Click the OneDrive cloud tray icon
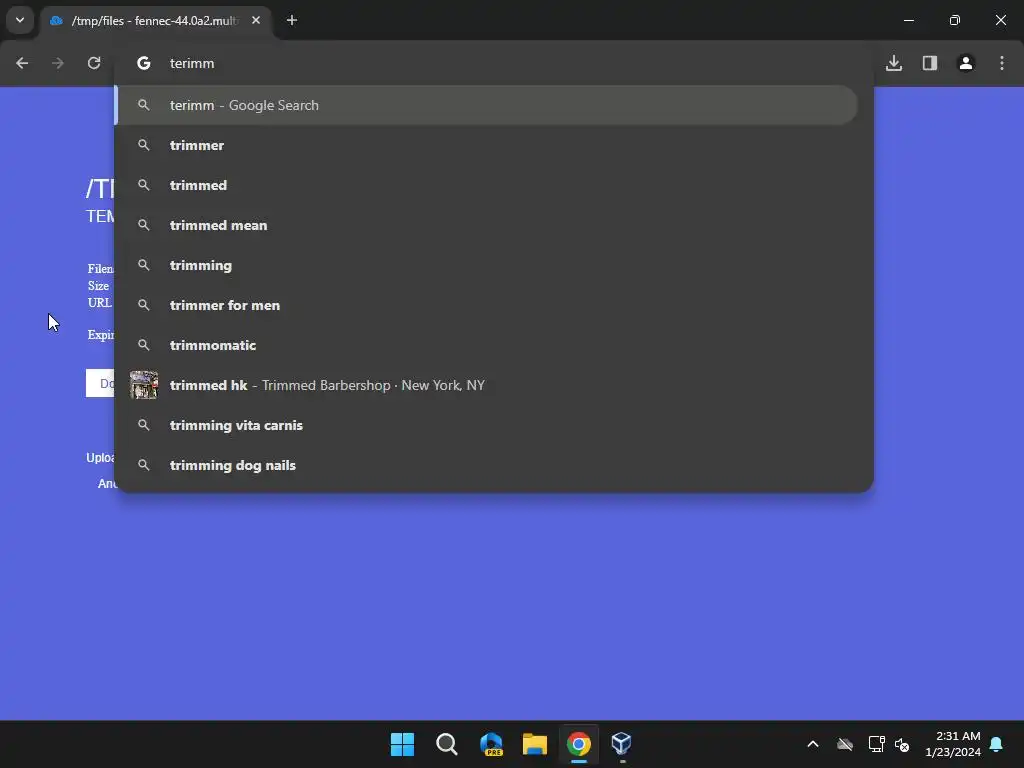1024x768 pixels. (845, 744)
